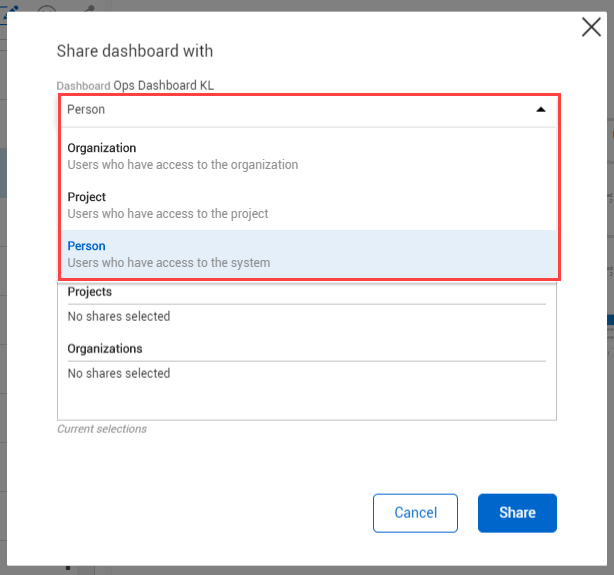Click the share icon behind the dialog
Image resolution: width=614 pixels, height=575 pixels.
(x=89, y=8)
